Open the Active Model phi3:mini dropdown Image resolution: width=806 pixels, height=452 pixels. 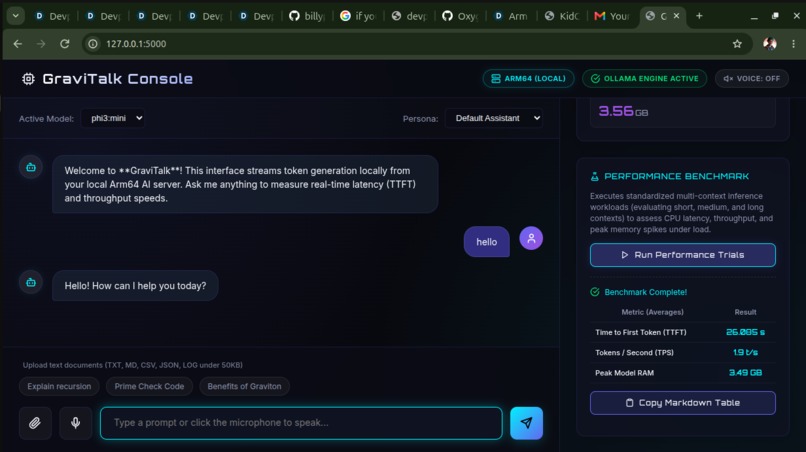pyautogui.click(x=113, y=118)
